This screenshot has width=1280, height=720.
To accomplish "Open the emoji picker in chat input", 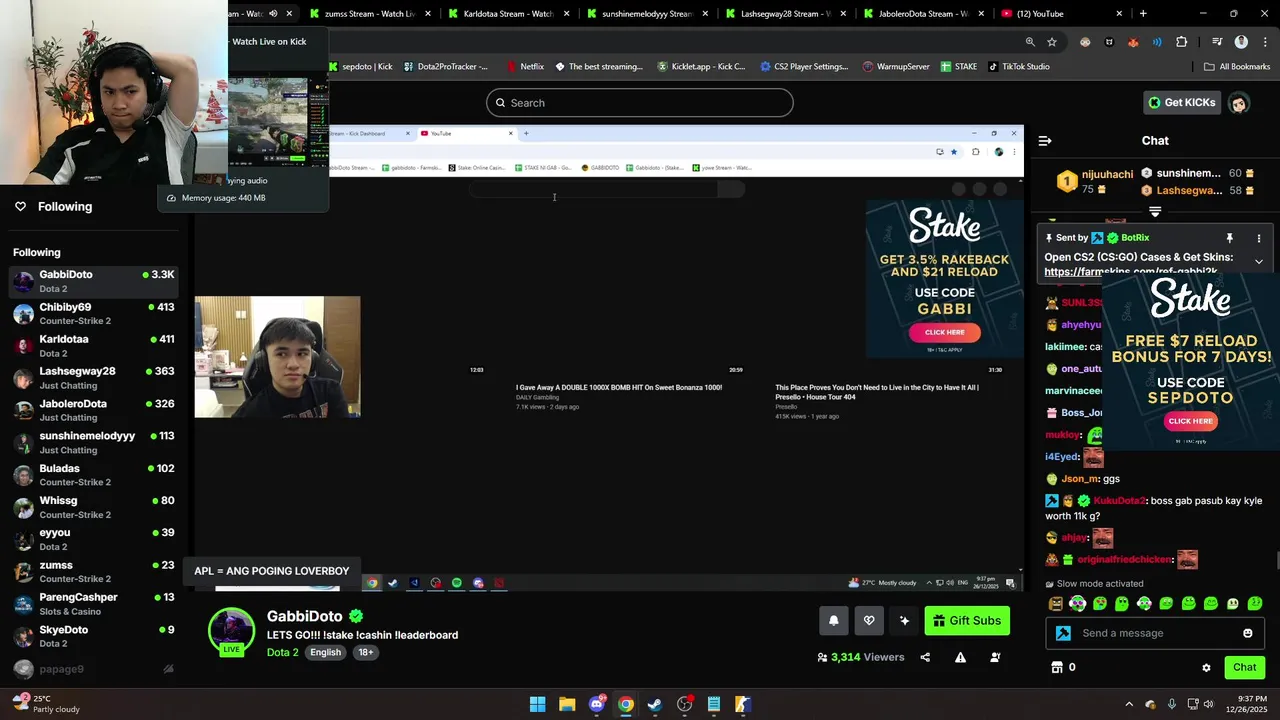I will coord(1247,633).
